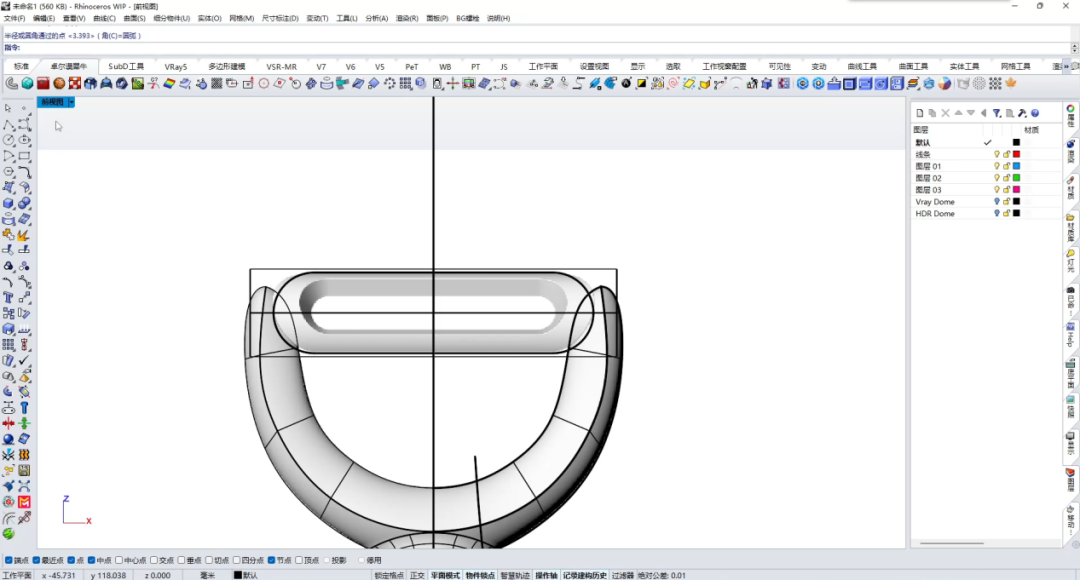Toggle the 端点 (End) osnap checkbox
Screen dimensions: 1080x580
click(x=8, y=560)
